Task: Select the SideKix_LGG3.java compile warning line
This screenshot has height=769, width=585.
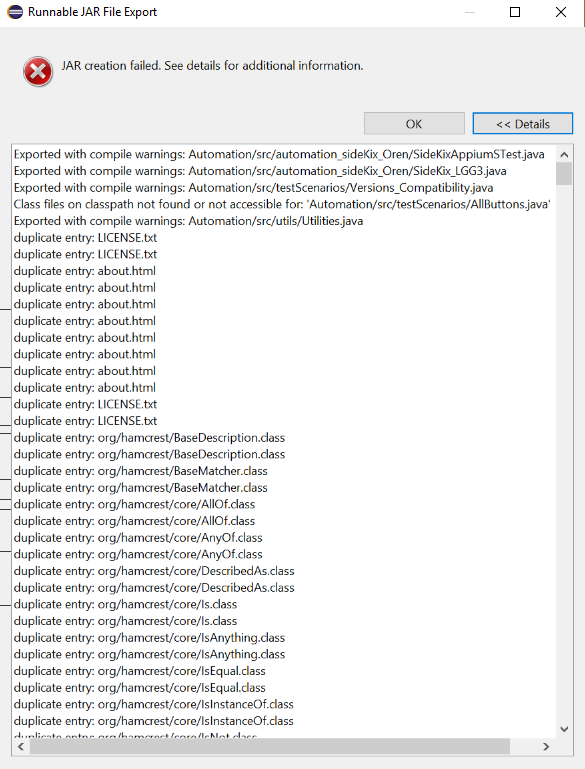Action: (x=260, y=171)
